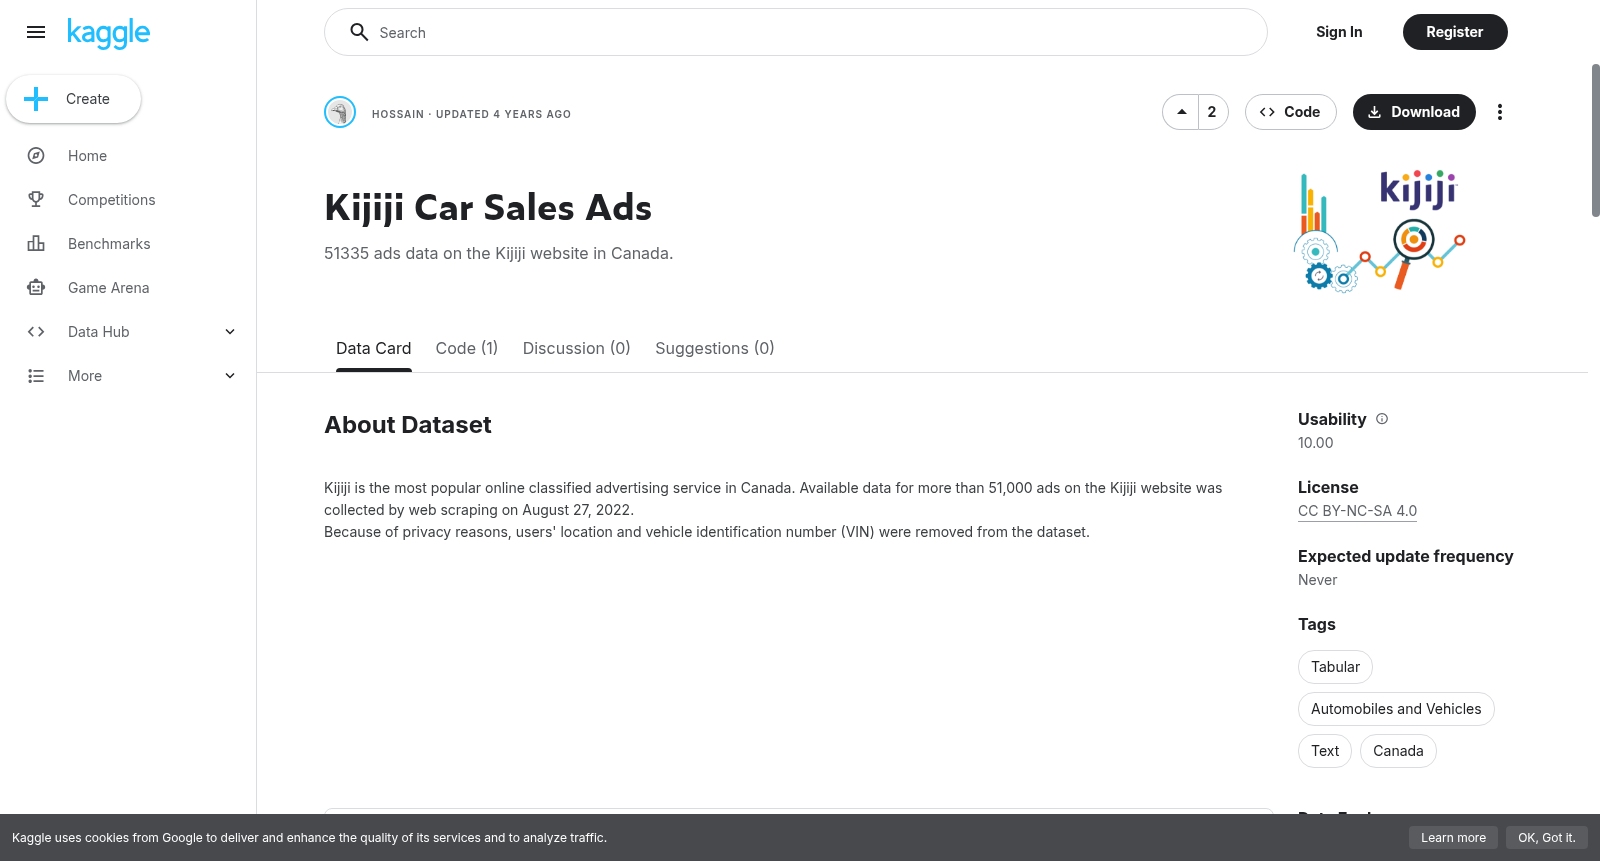1600x861 pixels.
Task: Click the upvote arrow button
Action: pos(1181,112)
